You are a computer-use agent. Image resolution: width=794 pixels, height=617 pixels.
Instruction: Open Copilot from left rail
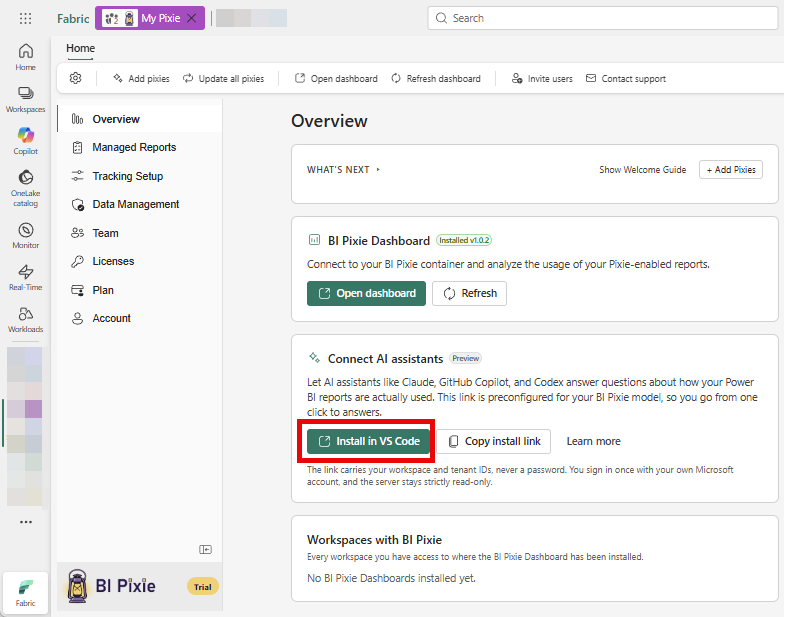(25, 141)
